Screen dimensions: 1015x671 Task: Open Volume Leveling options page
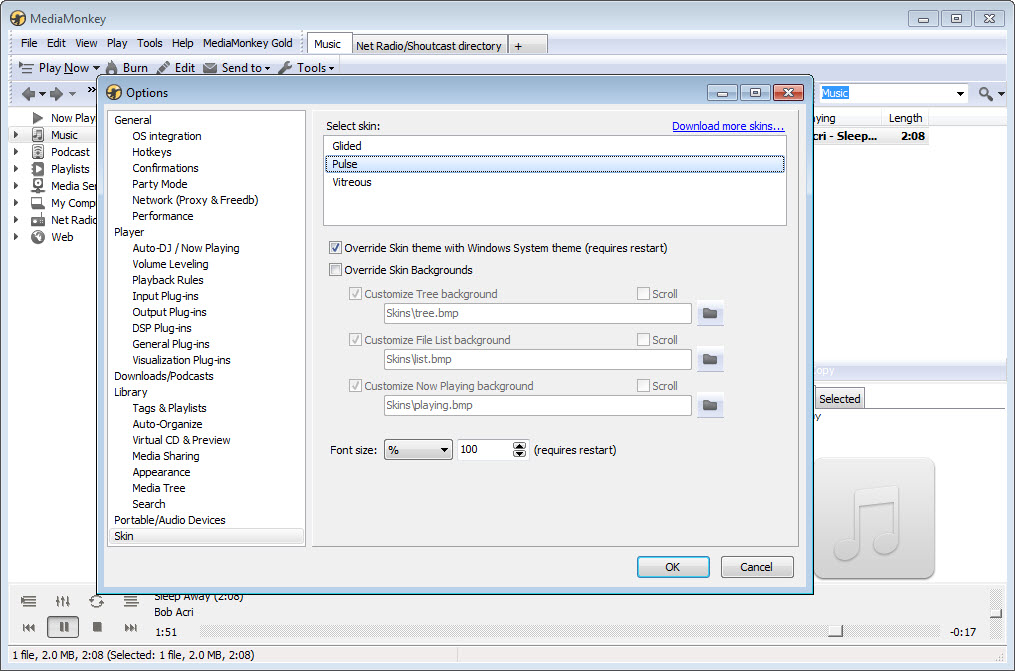coord(170,264)
